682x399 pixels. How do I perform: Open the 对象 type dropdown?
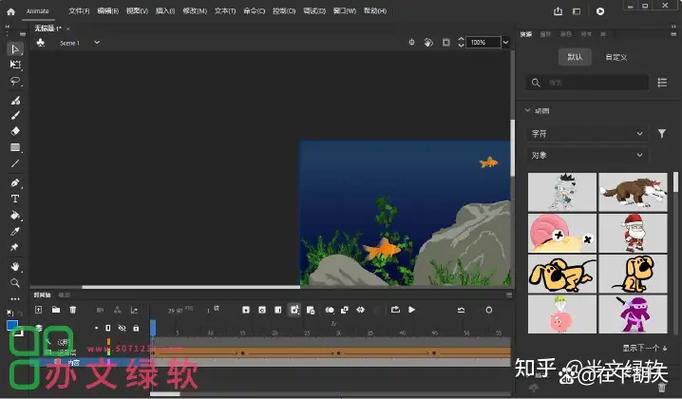pos(587,155)
